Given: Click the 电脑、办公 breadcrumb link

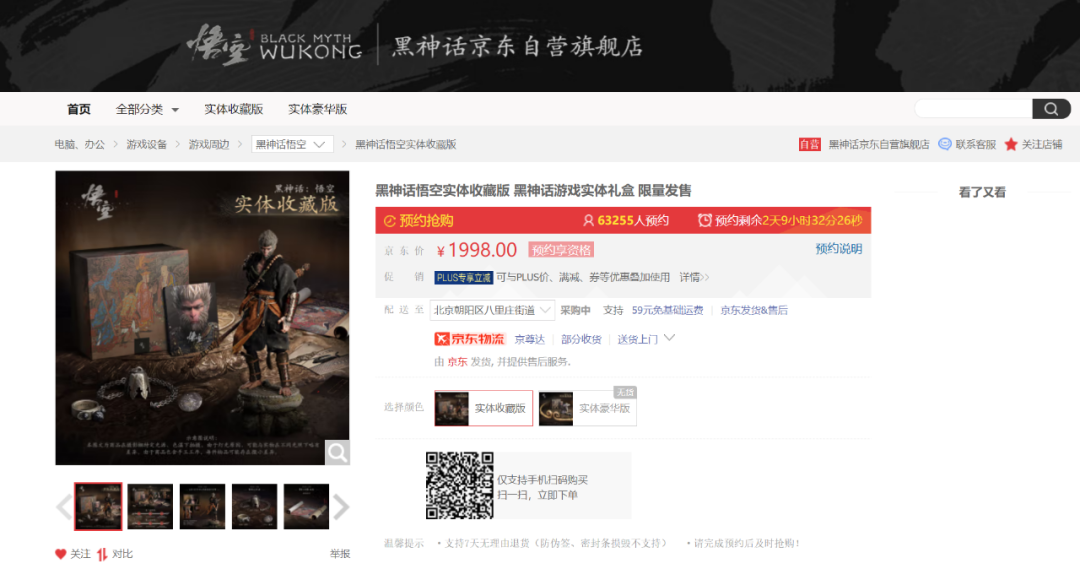Looking at the screenshot, I should (80, 144).
